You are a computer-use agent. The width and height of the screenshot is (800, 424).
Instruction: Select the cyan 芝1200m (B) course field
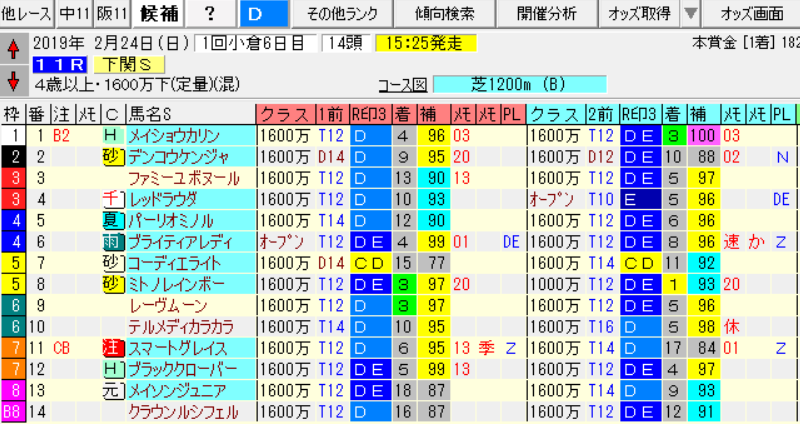519,84
